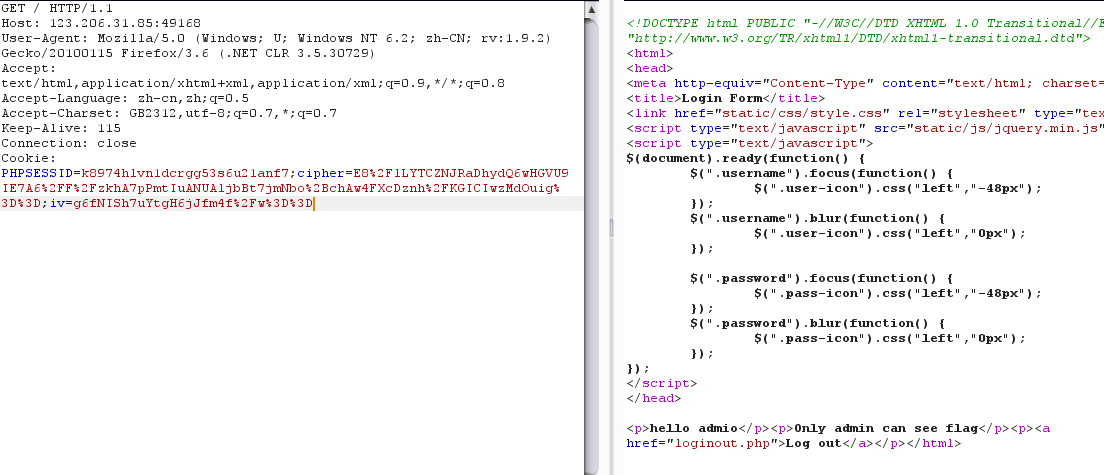The image size is (1104, 475).
Task: Click the xhtml1-transitional.dtd URL line
Action: 858,38
